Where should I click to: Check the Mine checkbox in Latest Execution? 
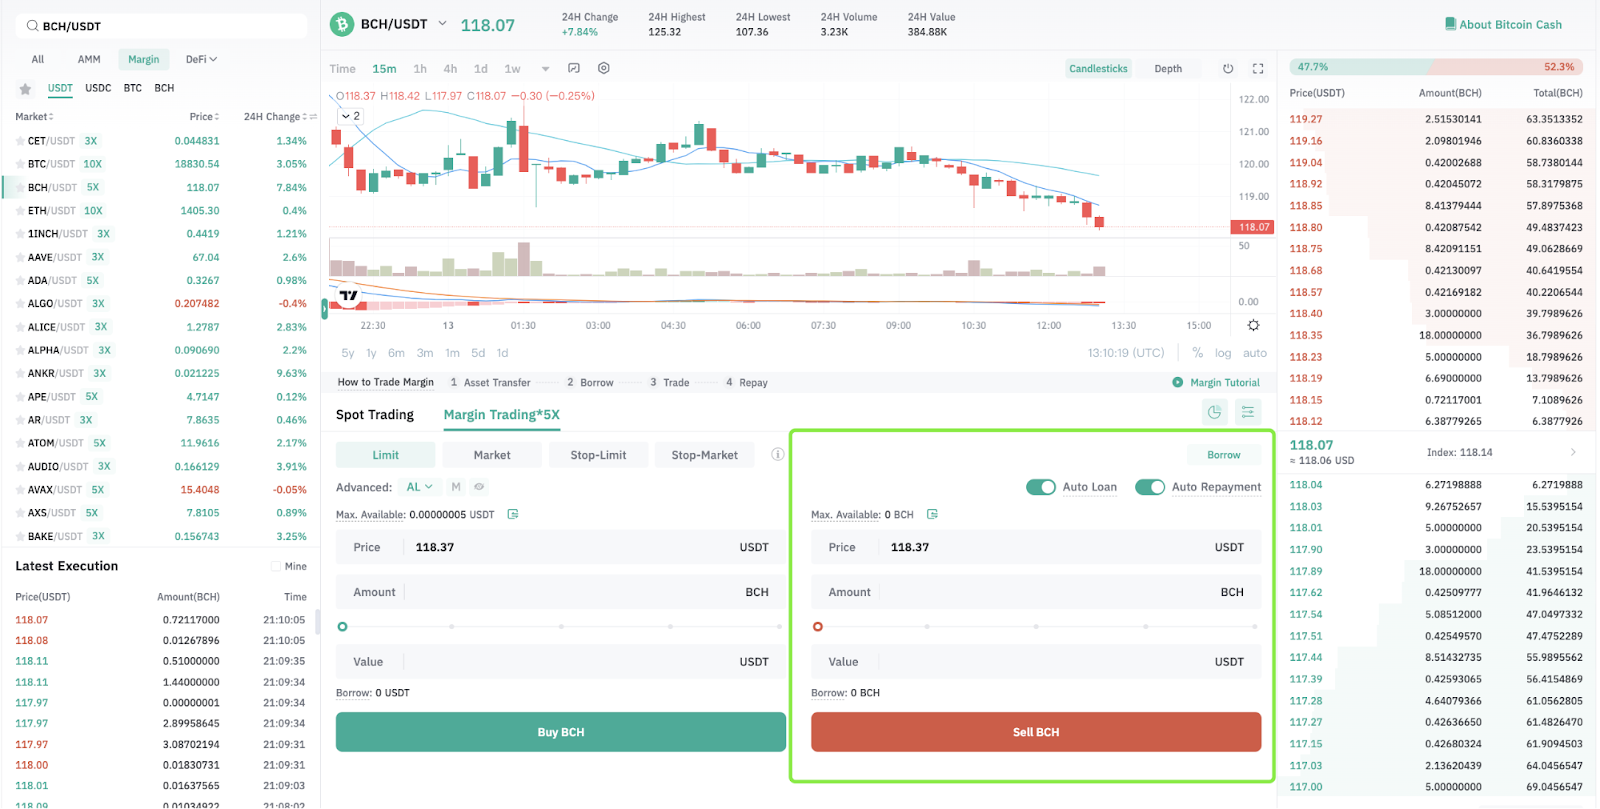(x=276, y=567)
